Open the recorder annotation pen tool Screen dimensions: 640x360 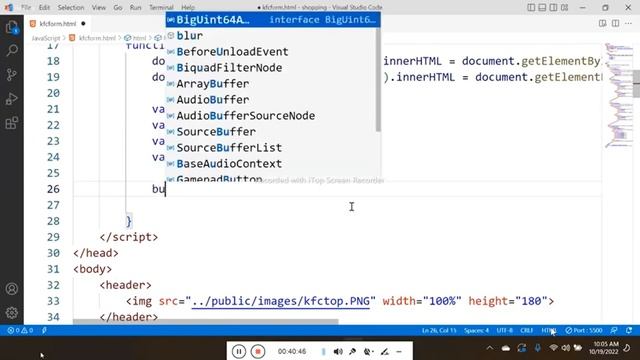[384, 351]
